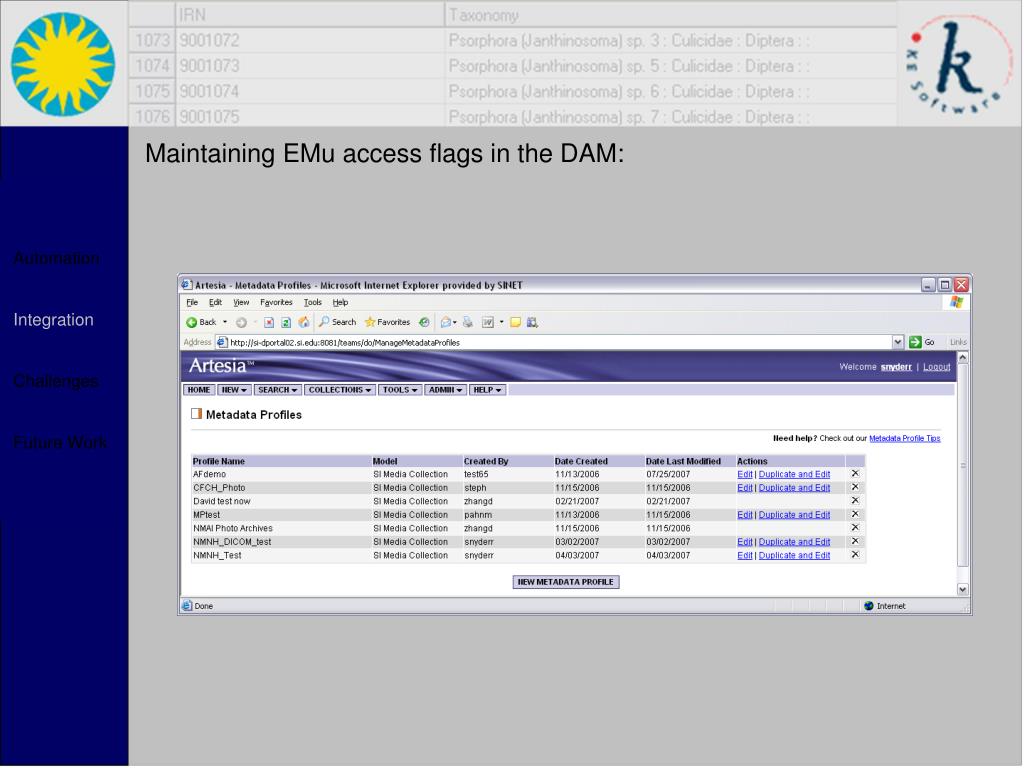Click the Edit with Word toolbar icon
Viewport: 1024px width, 768px height.
click(x=488, y=323)
